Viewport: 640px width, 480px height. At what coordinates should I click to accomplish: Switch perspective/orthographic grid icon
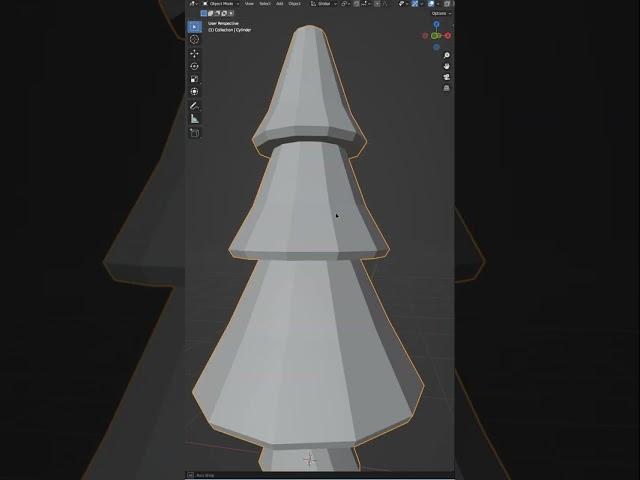447,88
